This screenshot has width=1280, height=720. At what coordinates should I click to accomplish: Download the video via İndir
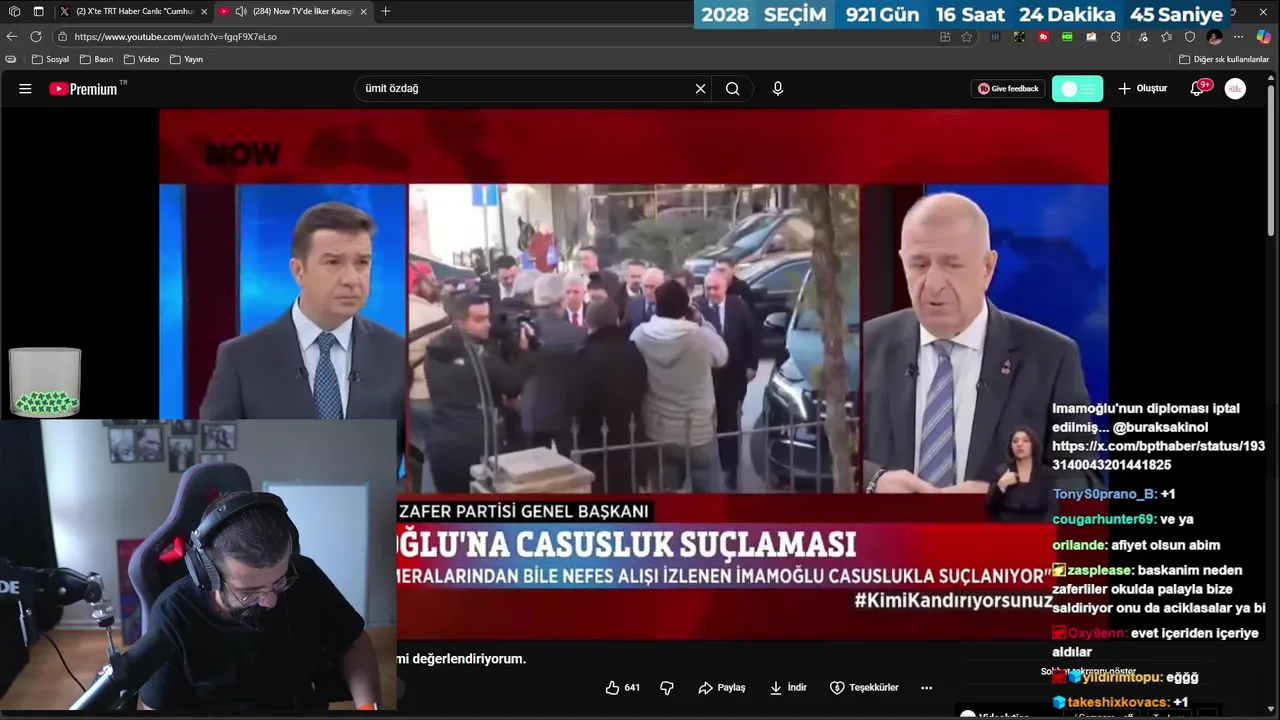pos(788,687)
